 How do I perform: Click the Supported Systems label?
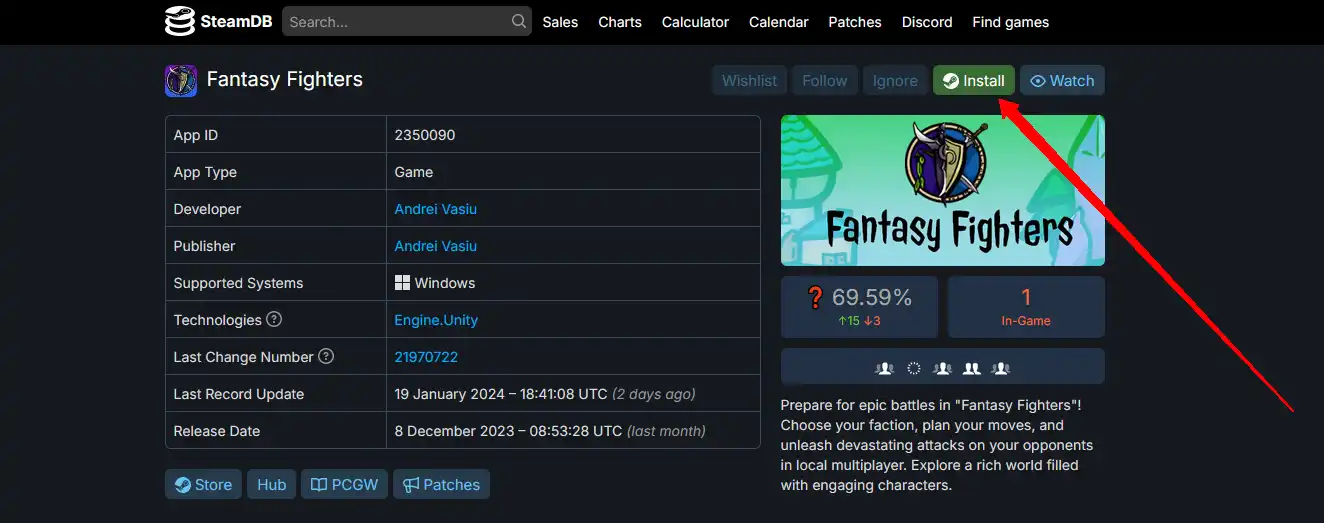coord(238,283)
